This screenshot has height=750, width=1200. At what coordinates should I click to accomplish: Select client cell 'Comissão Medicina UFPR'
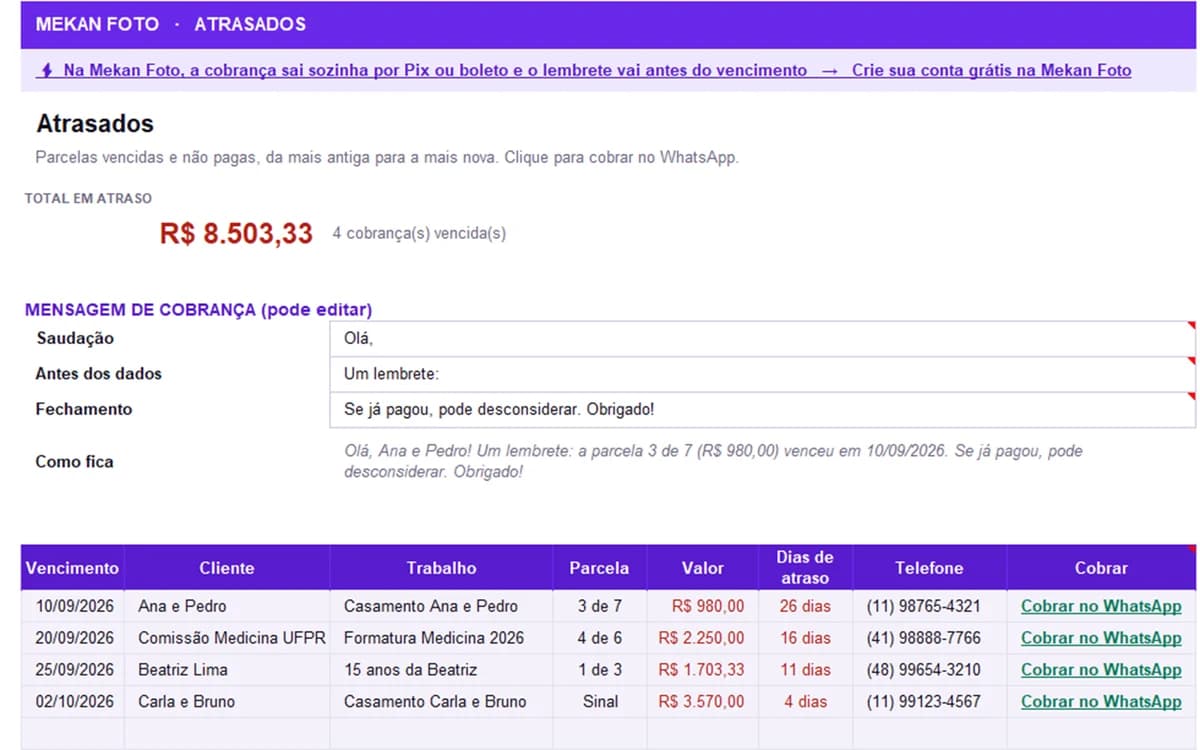click(x=227, y=638)
